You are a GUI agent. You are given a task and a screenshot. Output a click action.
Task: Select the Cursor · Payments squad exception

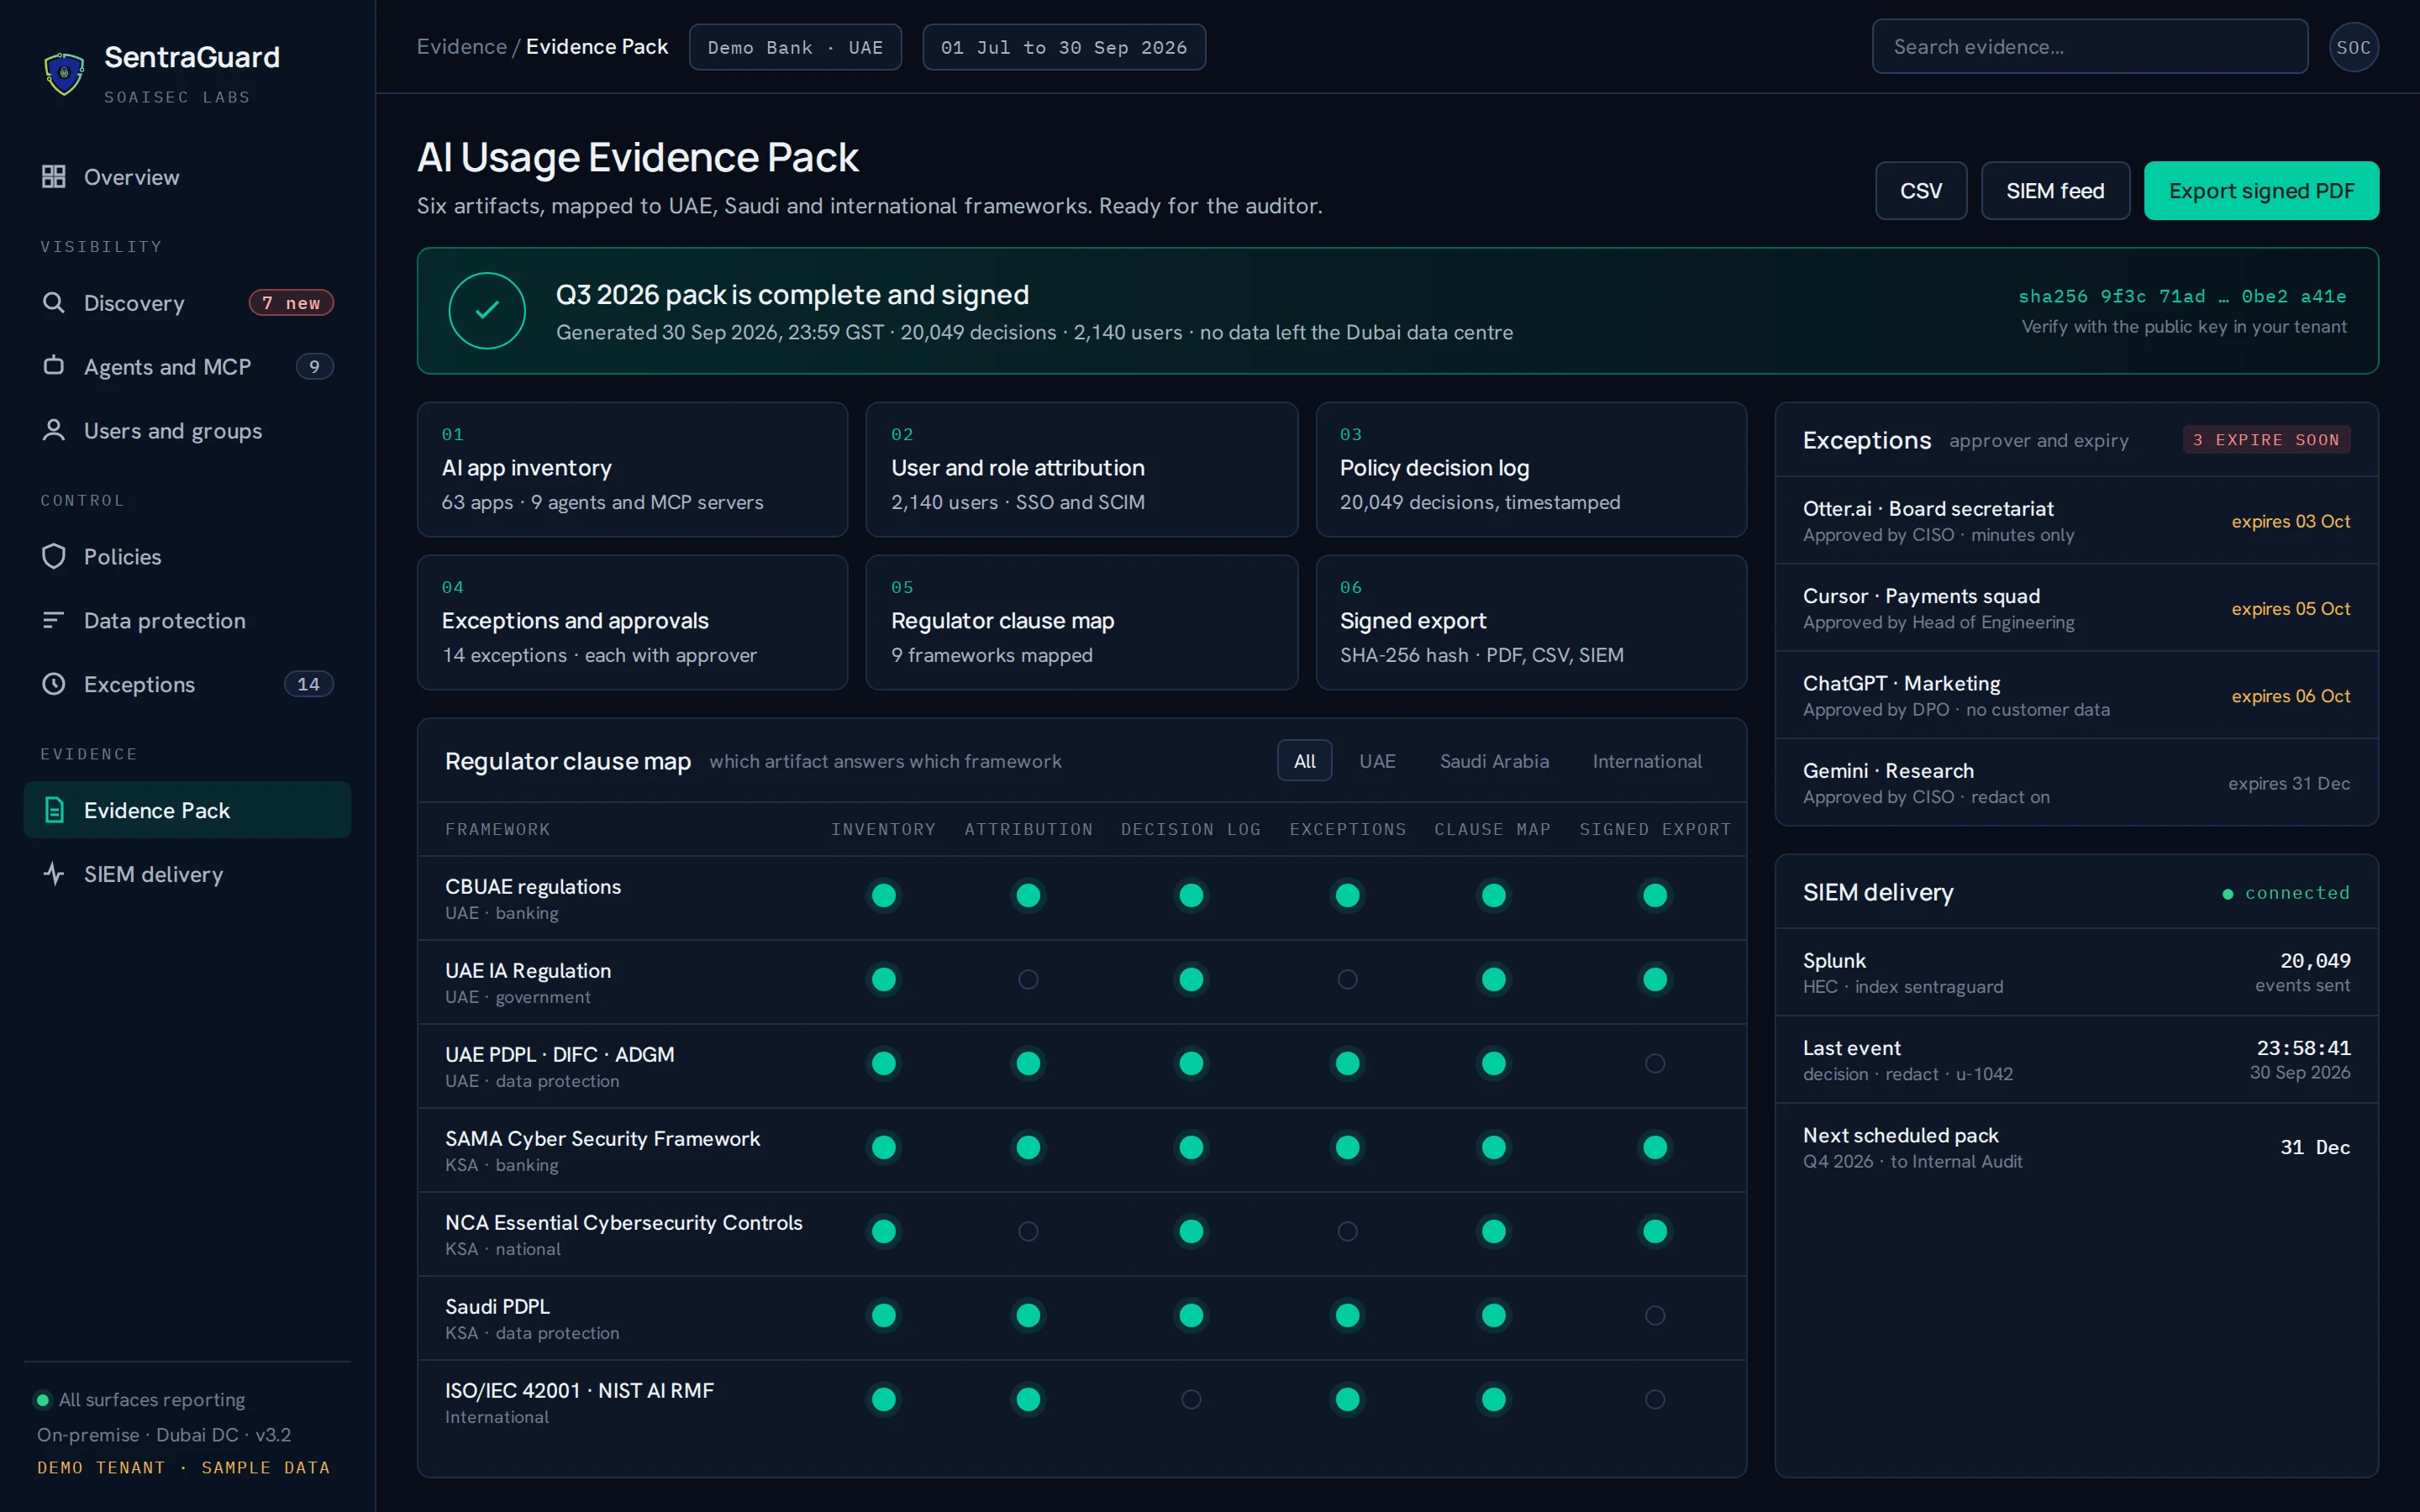coord(2076,608)
